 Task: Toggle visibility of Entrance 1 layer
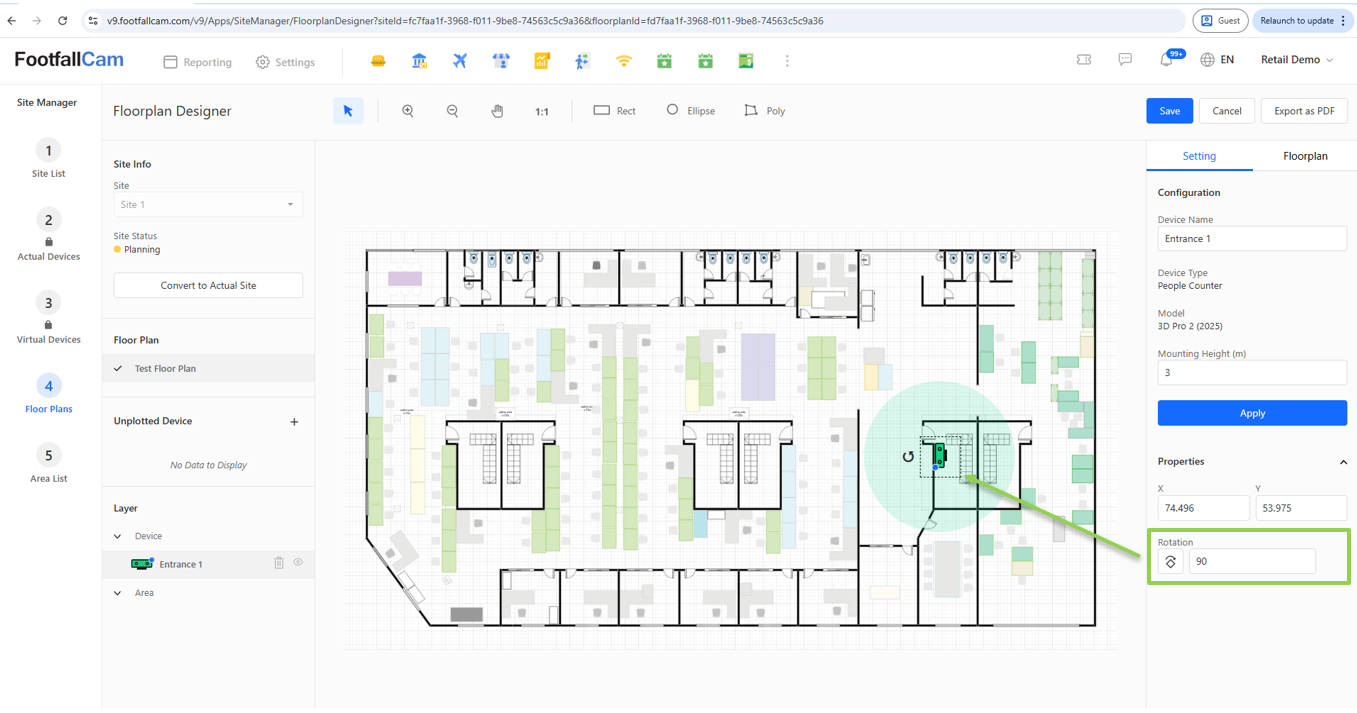298,563
